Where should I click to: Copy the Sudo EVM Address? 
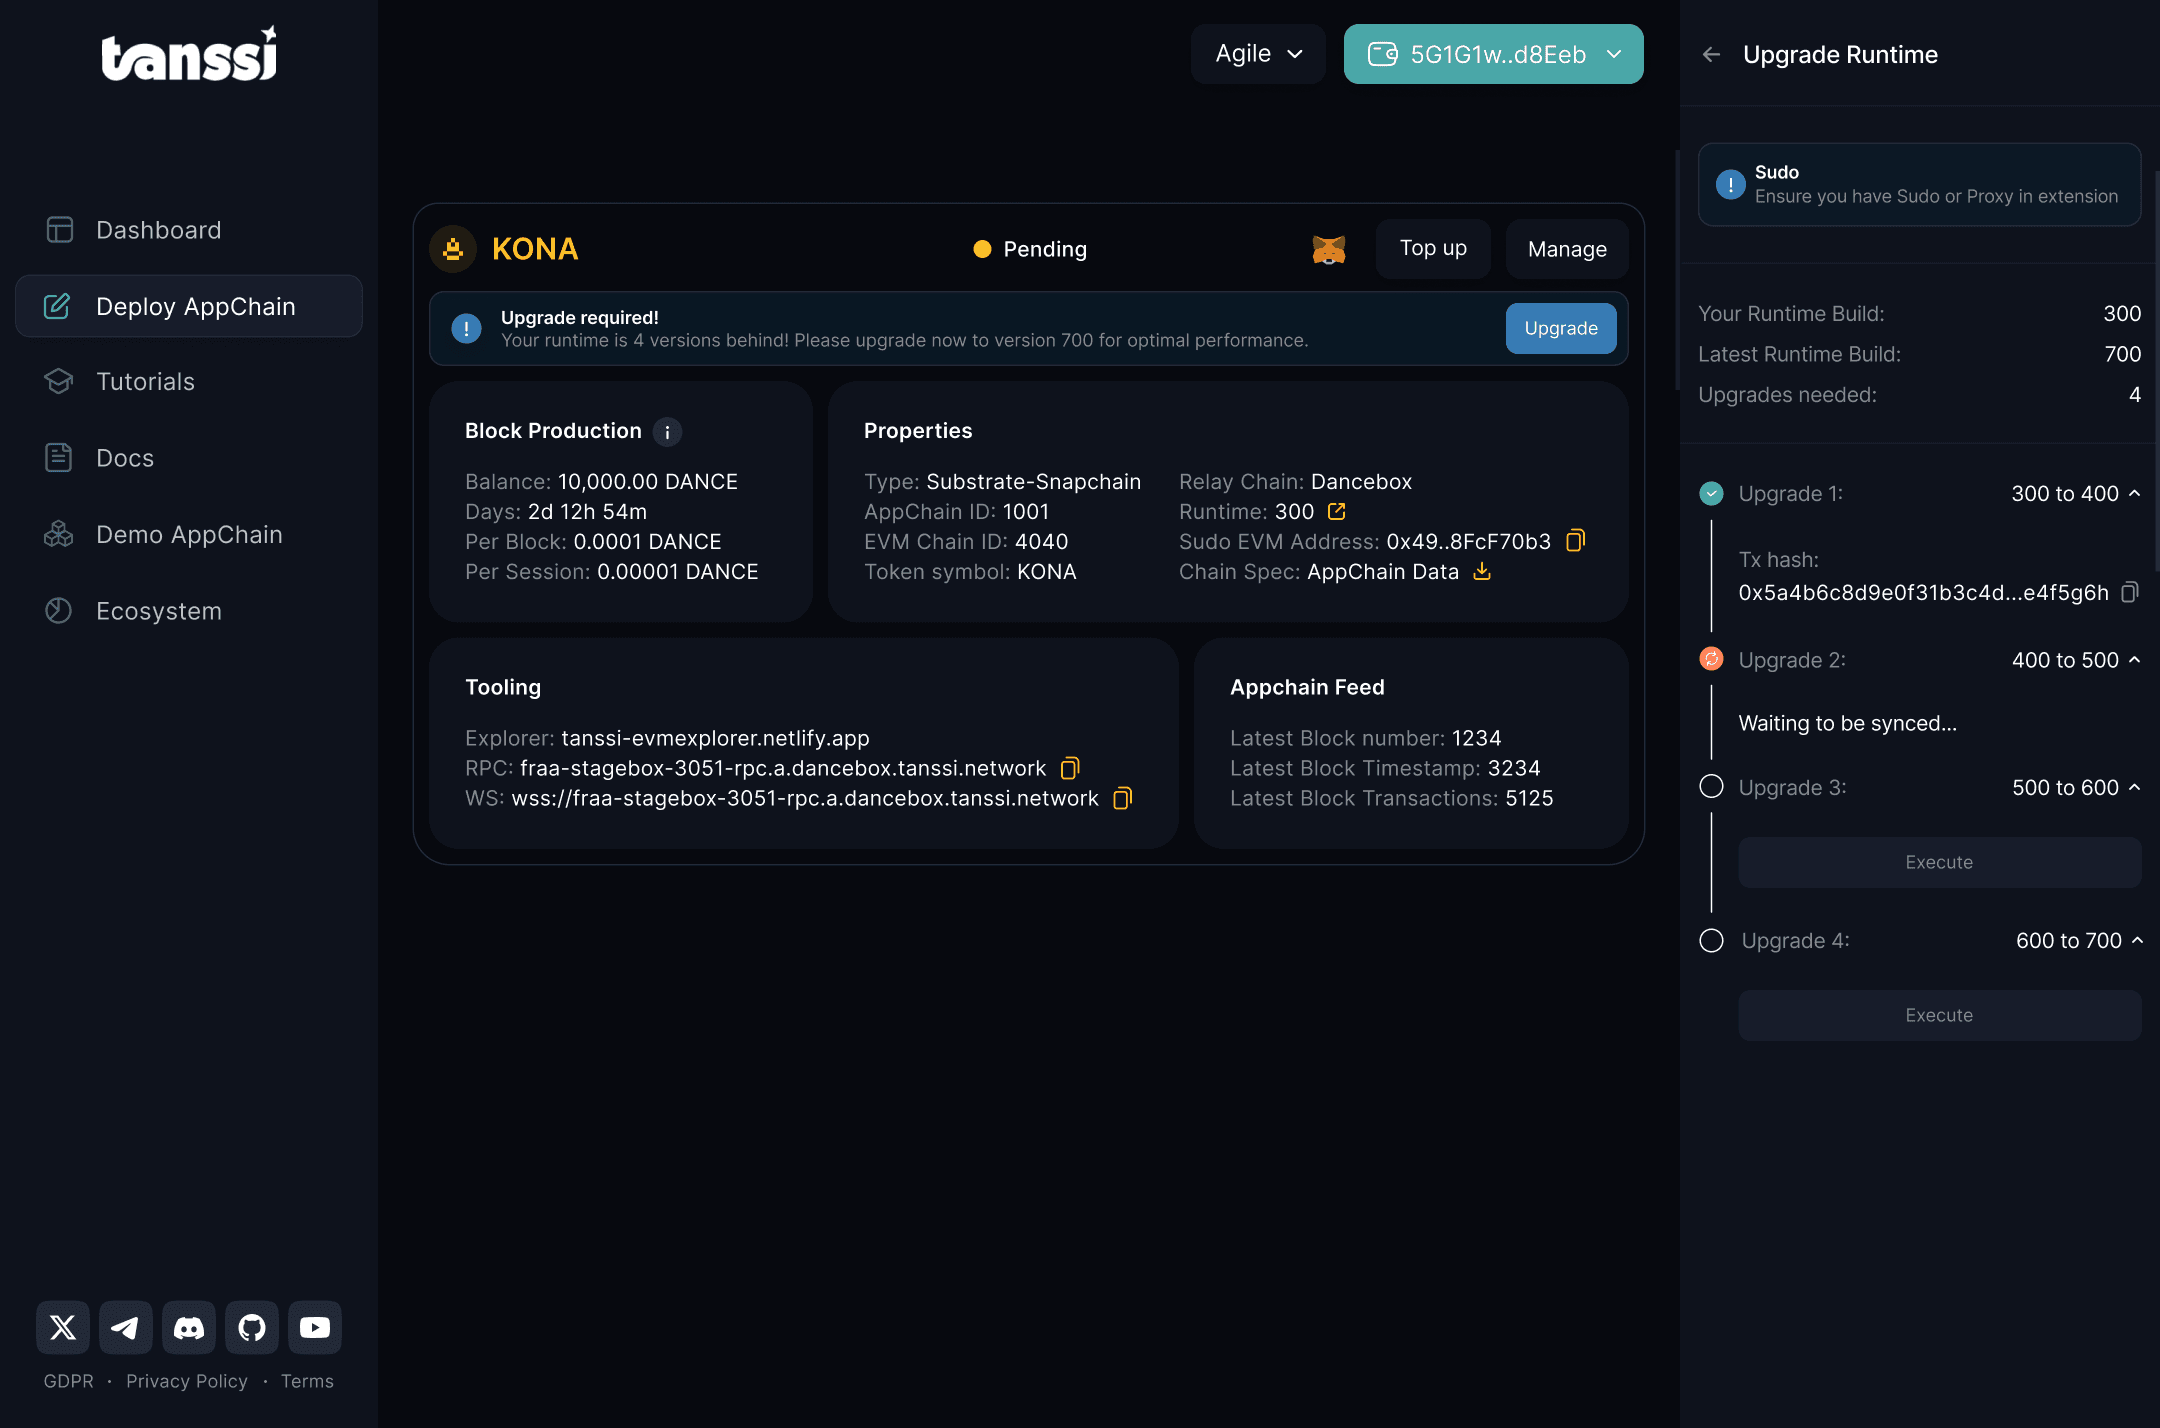click(x=1576, y=541)
